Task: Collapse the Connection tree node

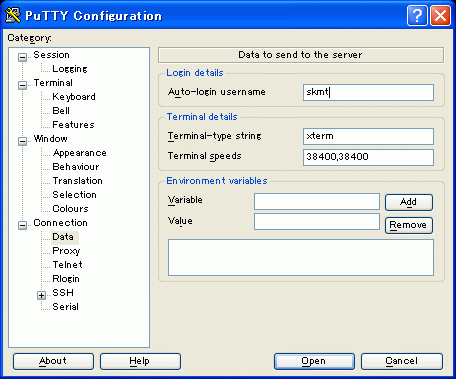Action: pyautogui.click(x=22, y=226)
